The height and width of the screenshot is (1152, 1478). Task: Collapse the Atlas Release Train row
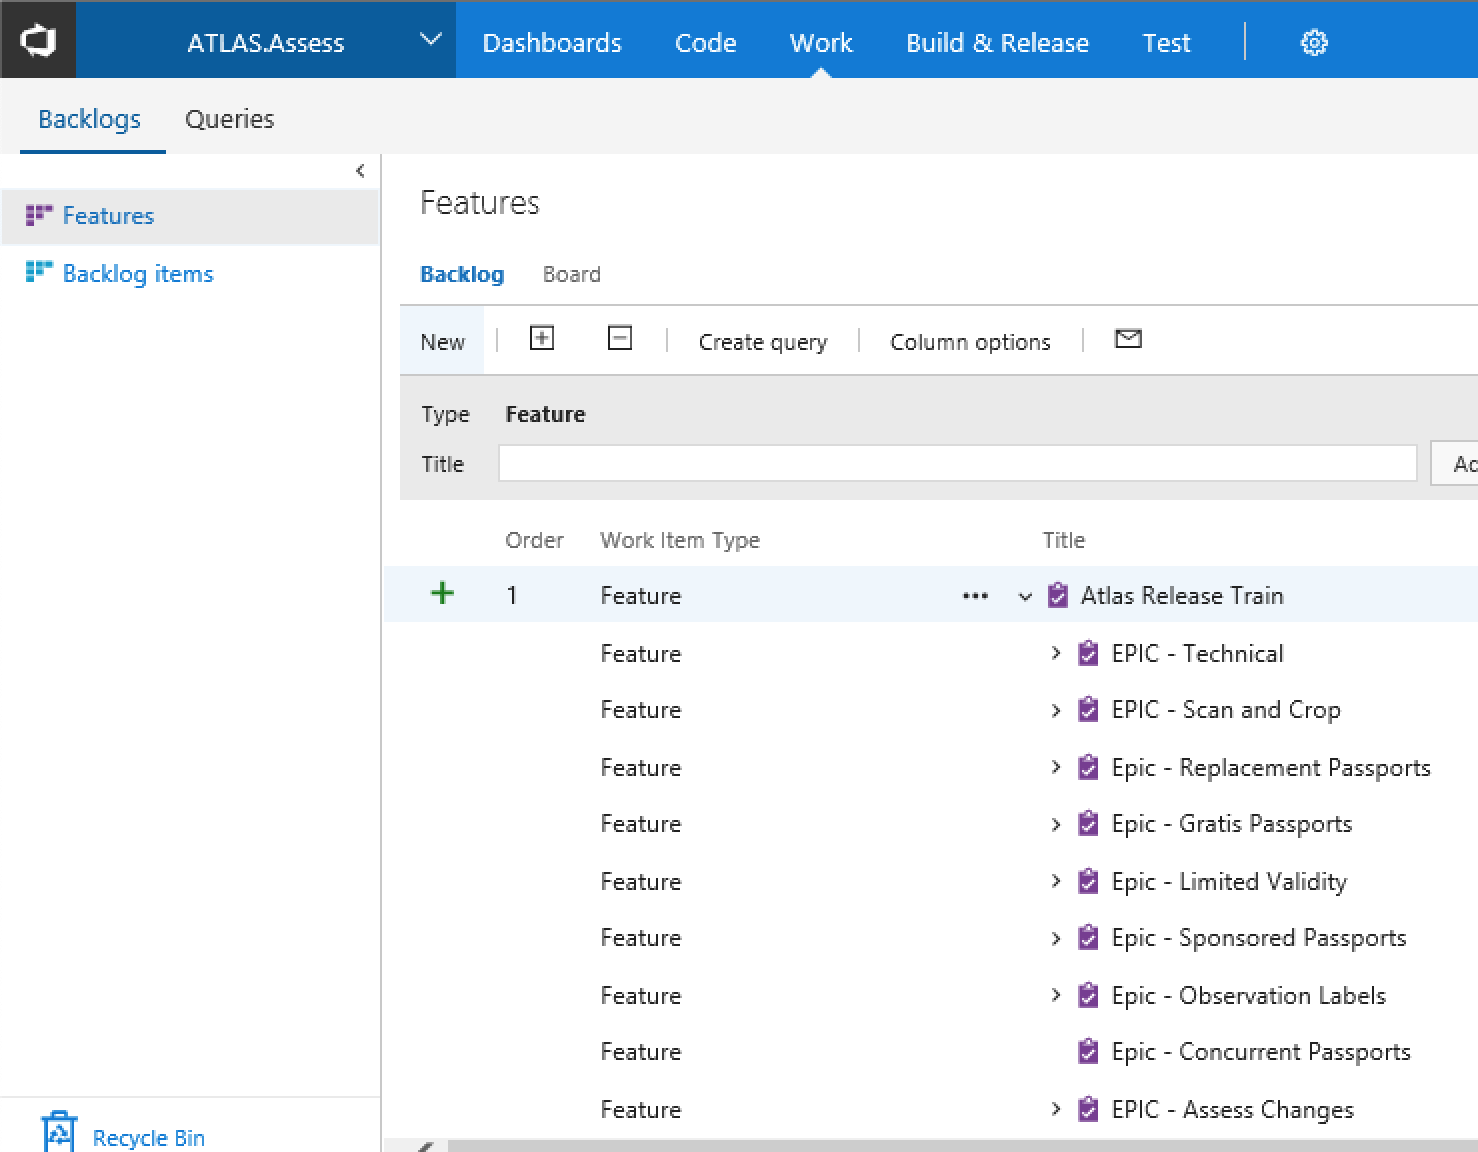click(x=1025, y=597)
